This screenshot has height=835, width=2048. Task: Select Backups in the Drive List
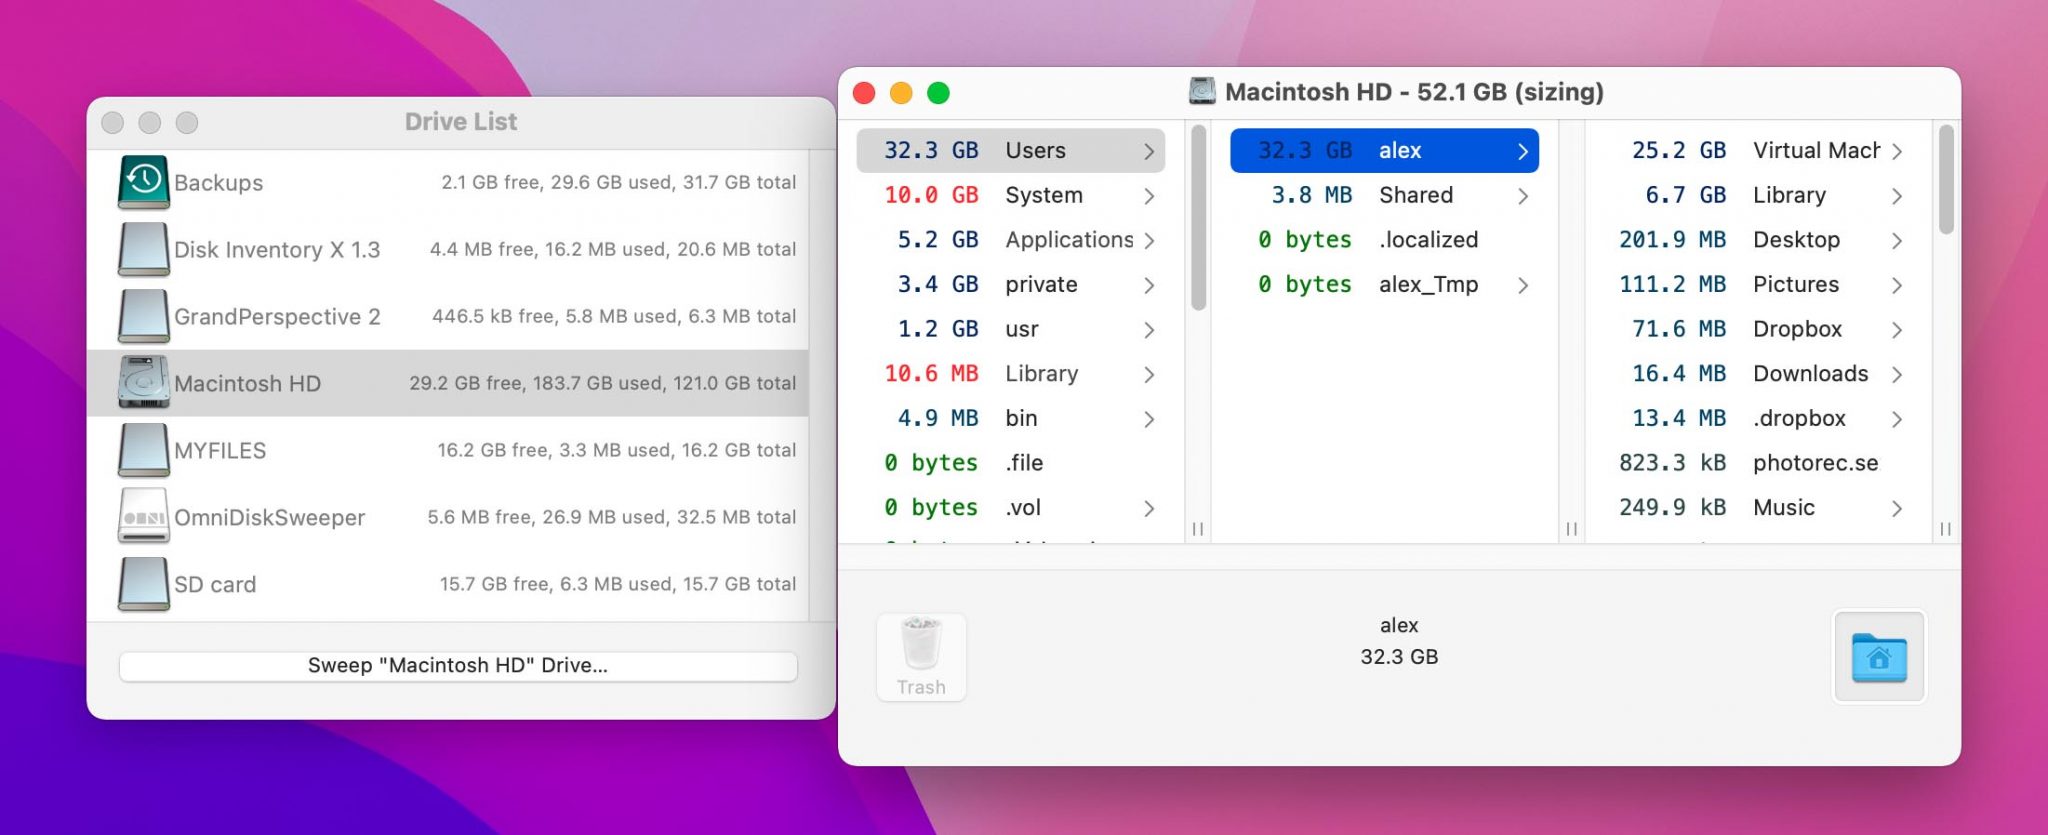click(x=448, y=182)
